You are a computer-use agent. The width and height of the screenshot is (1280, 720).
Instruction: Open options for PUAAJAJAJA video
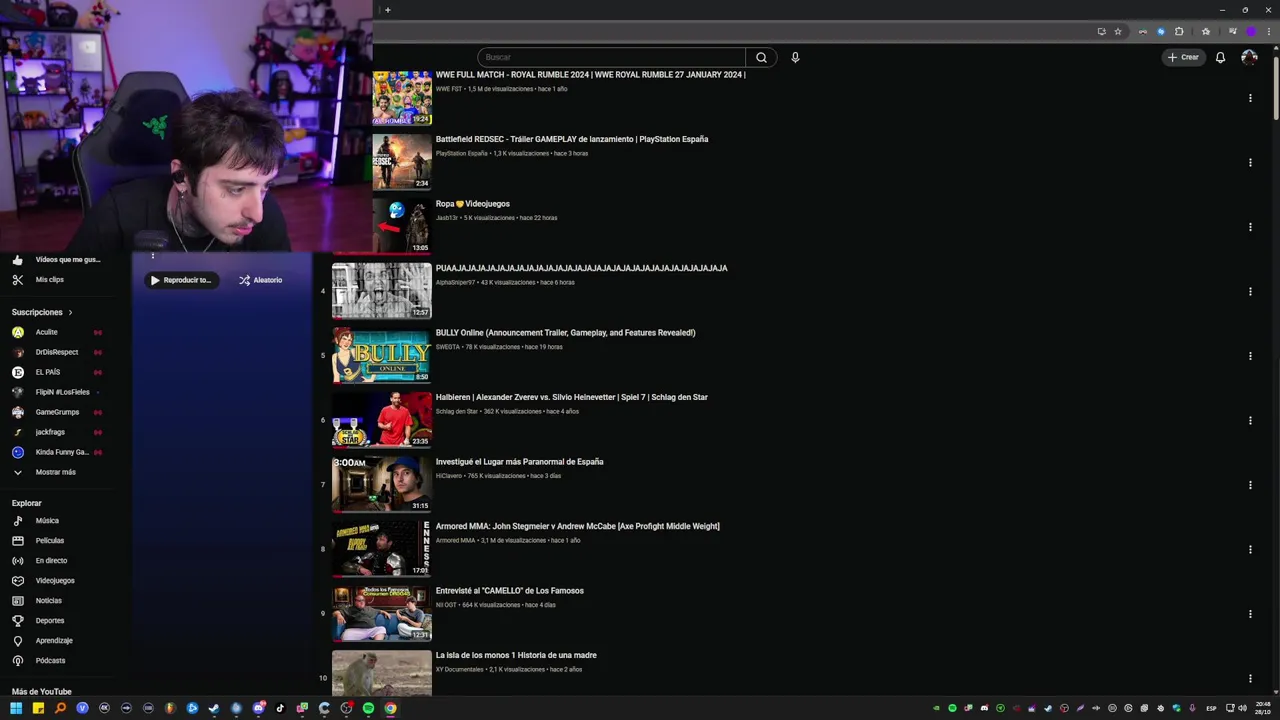[x=1250, y=291]
